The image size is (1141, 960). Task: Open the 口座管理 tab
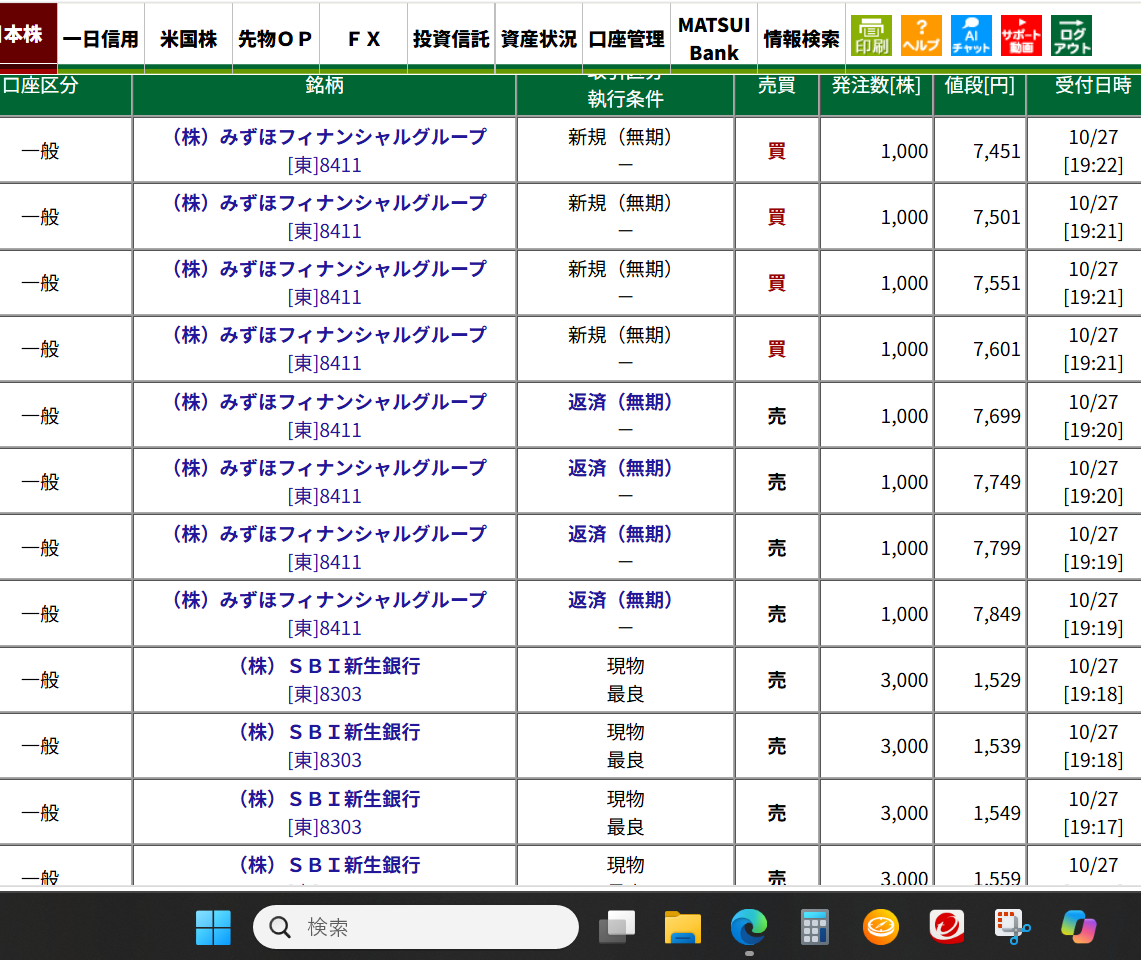point(627,39)
